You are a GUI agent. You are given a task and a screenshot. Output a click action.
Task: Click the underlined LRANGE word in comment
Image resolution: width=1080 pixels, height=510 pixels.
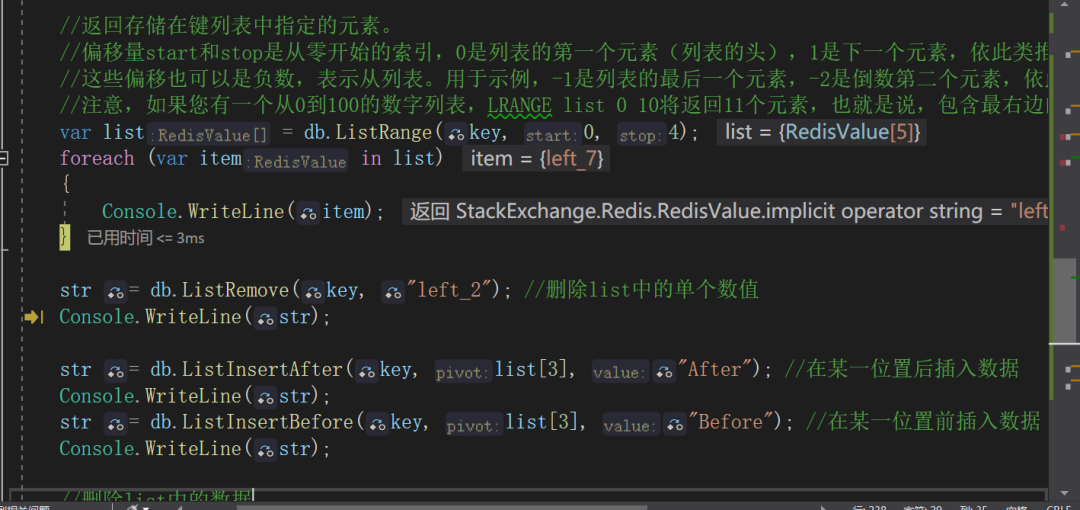click(x=520, y=105)
